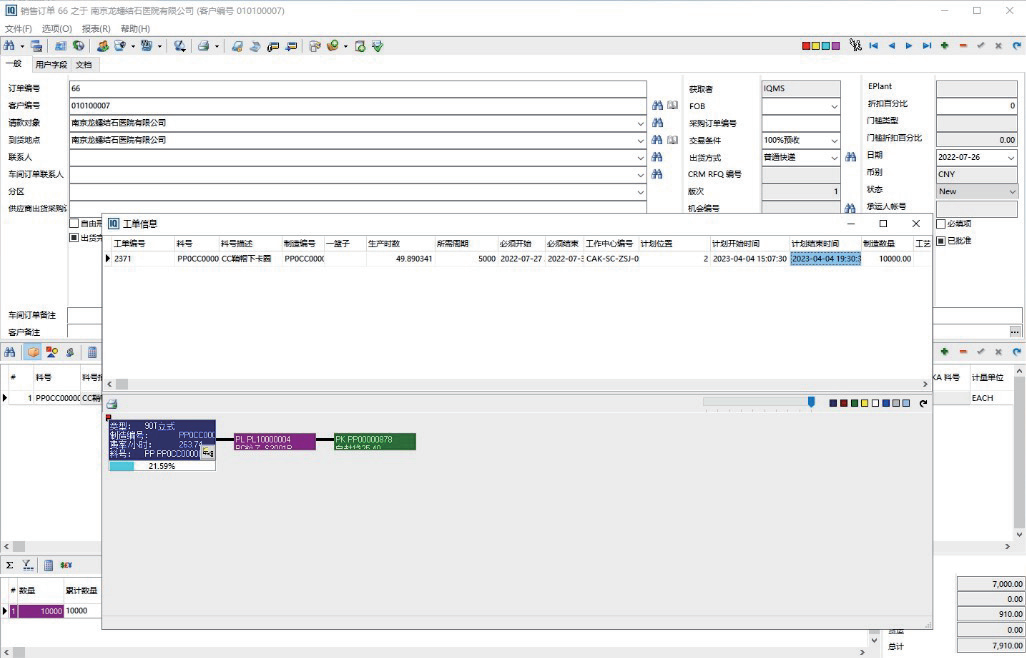Go to the first record using the top navigator
This screenshot has width=1026, height=658.
873,46
